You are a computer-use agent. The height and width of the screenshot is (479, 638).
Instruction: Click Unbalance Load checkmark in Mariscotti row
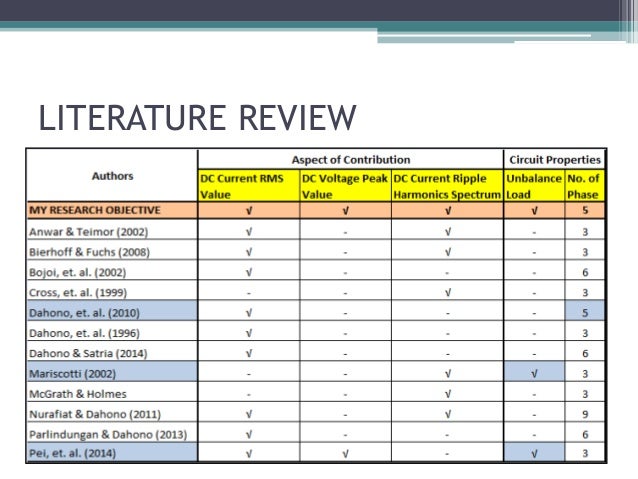tap(534, 374)
